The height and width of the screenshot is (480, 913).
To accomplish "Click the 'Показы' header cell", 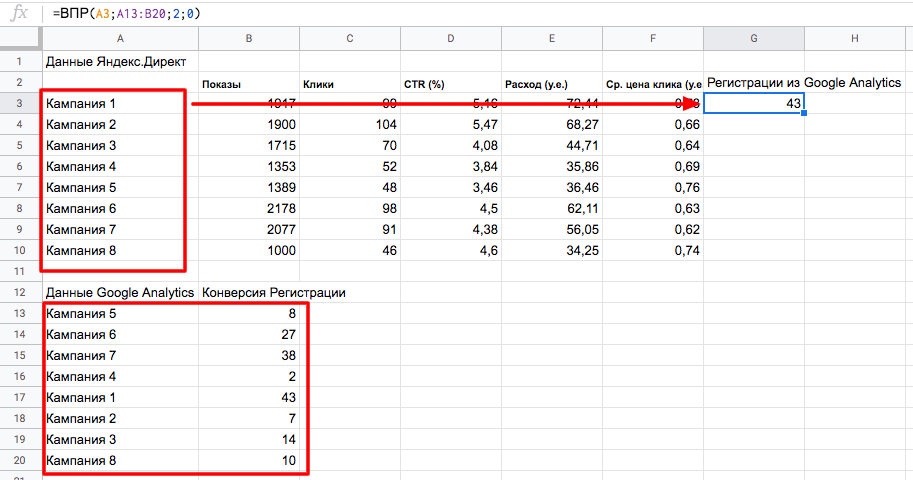I will 249,83.
